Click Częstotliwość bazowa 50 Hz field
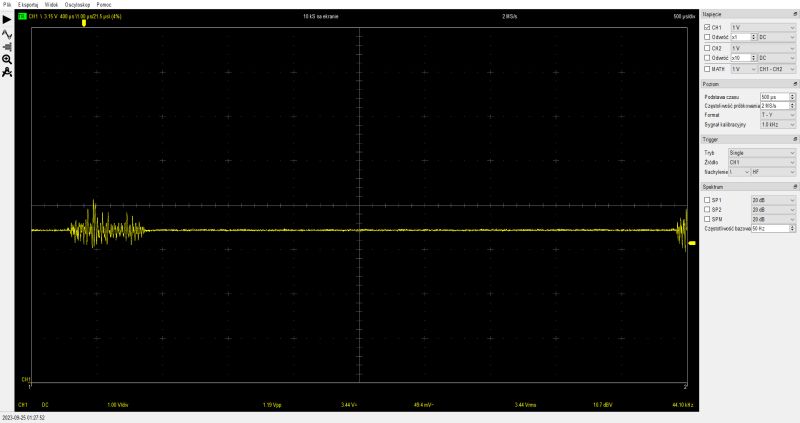The width and height of the screenshot is (800, 423). click(x=770, y=229)
